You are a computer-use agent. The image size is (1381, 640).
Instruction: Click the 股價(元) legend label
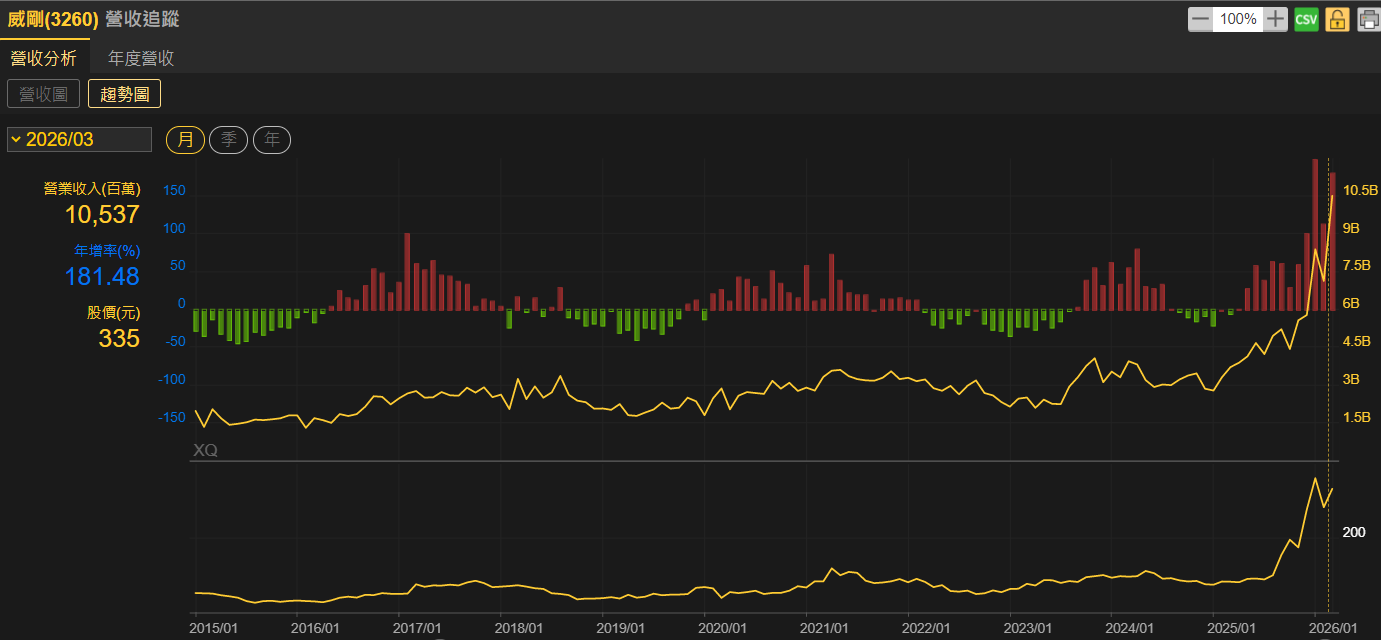click(x=113, y=313)
